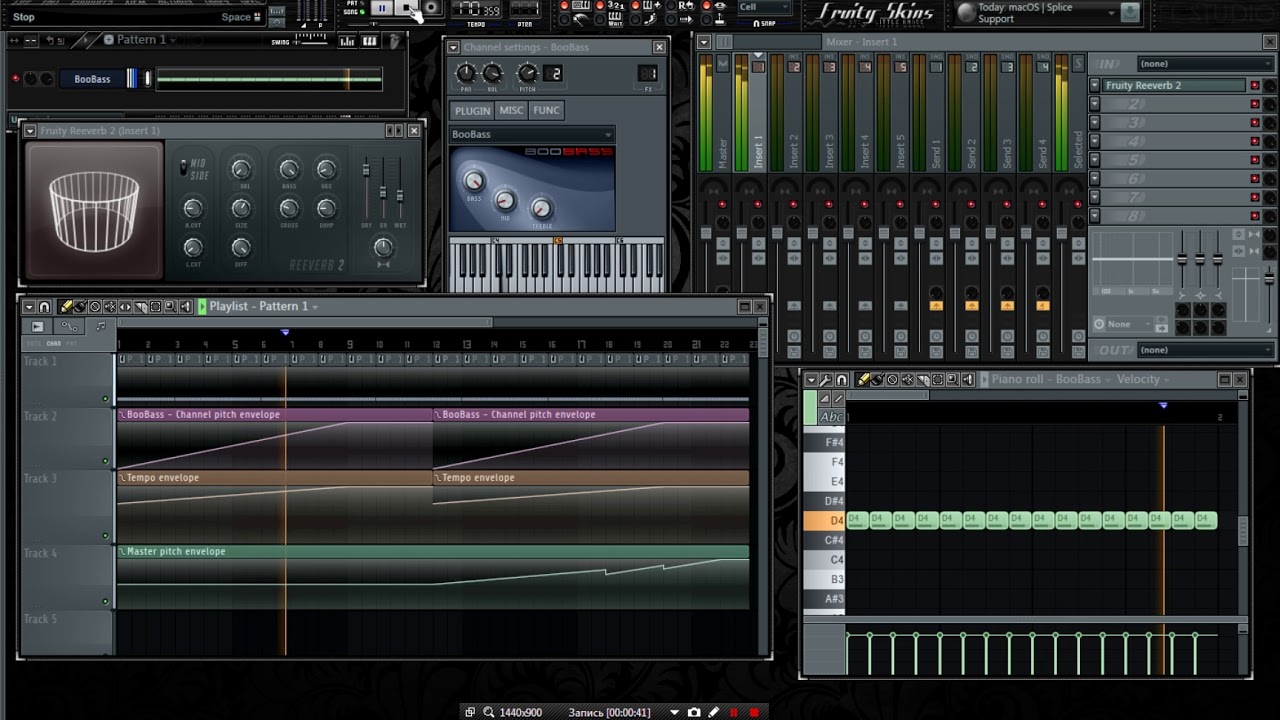Select the Piano roll paint brush tool

pyautogui.click(x=878, y=380)
